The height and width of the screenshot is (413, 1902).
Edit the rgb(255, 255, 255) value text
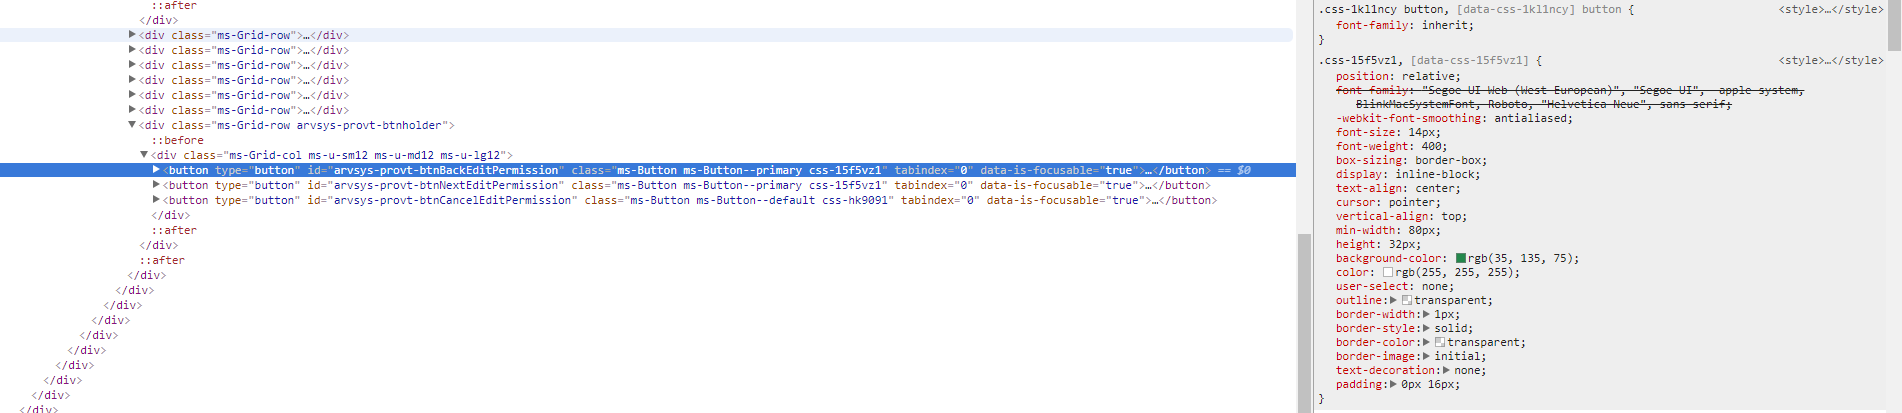coord(1454,272)
